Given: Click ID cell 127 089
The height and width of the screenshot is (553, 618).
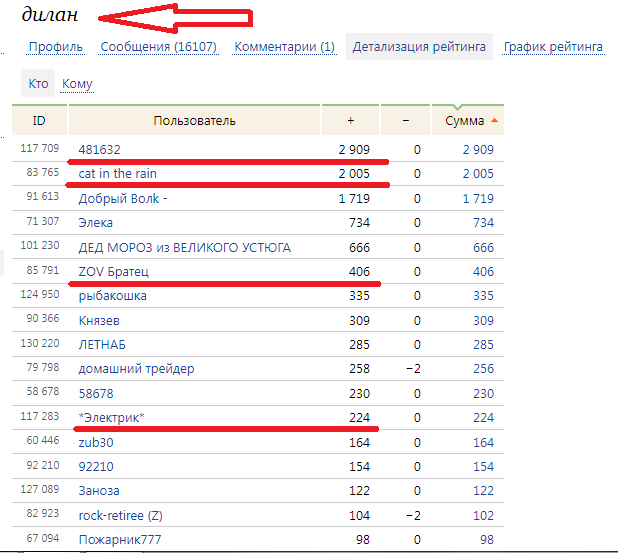Looking at the screenshot, I should [x=39, y=489].
